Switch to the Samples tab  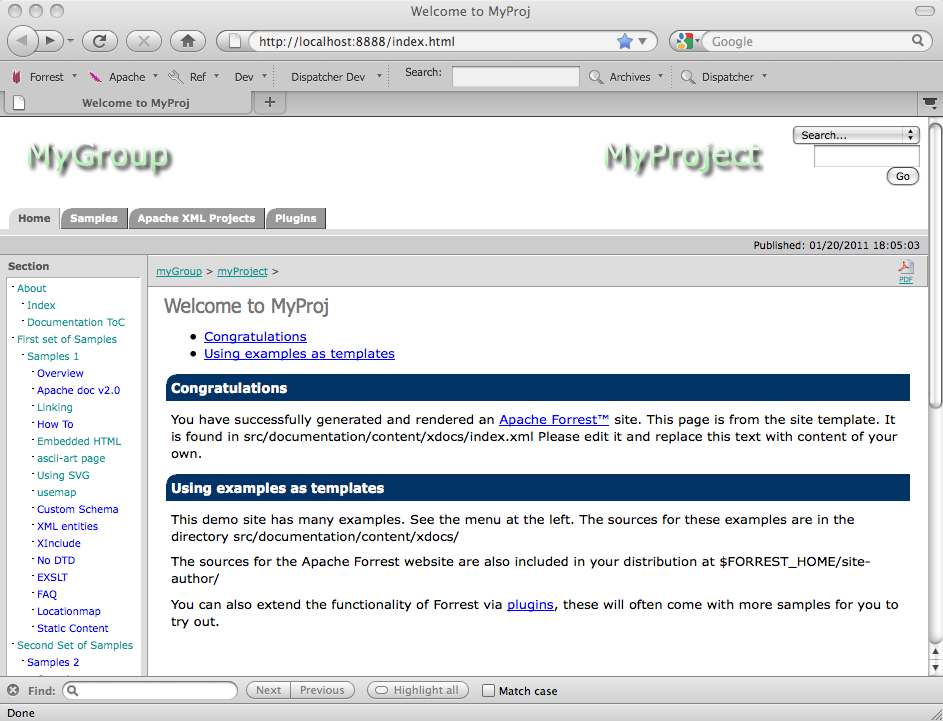94,218
